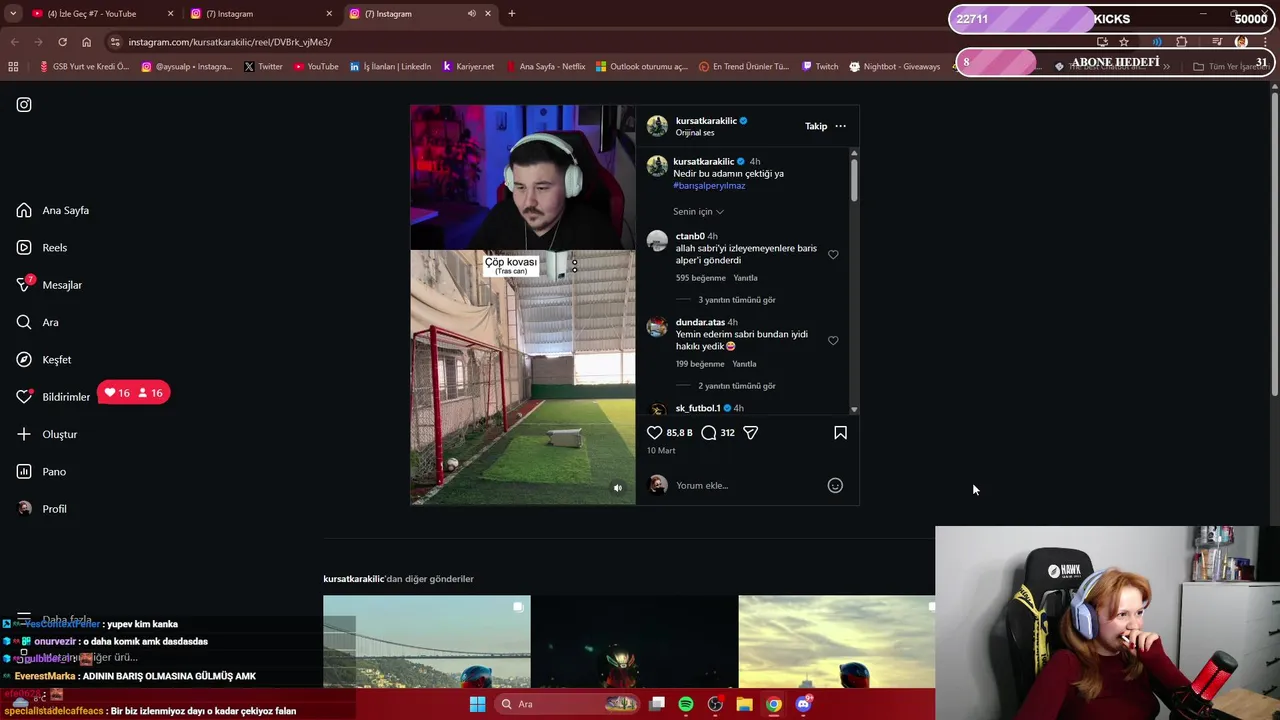Click the browser home button
Screen dimensions: 1280x720
(86, 42)
